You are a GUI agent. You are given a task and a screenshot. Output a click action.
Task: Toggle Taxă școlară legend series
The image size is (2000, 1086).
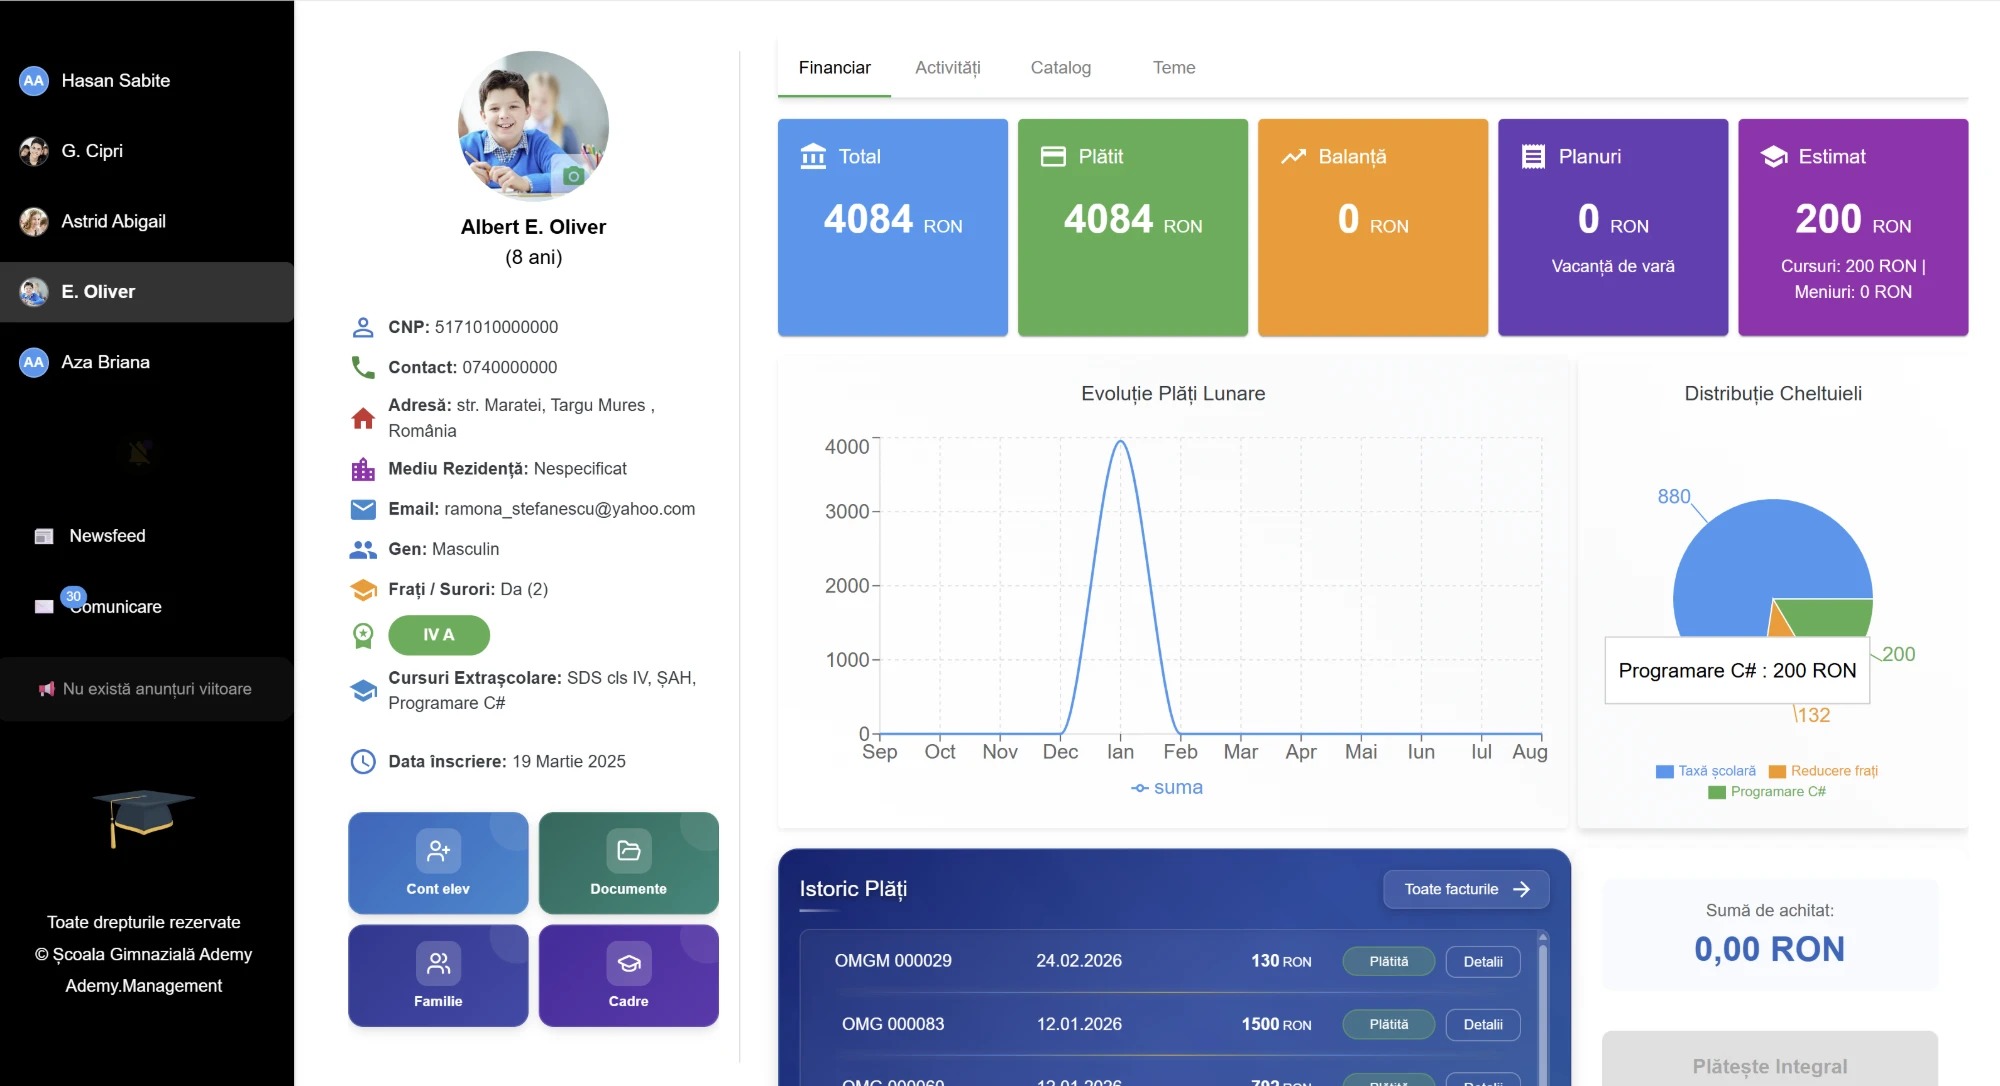point(1706,771)
